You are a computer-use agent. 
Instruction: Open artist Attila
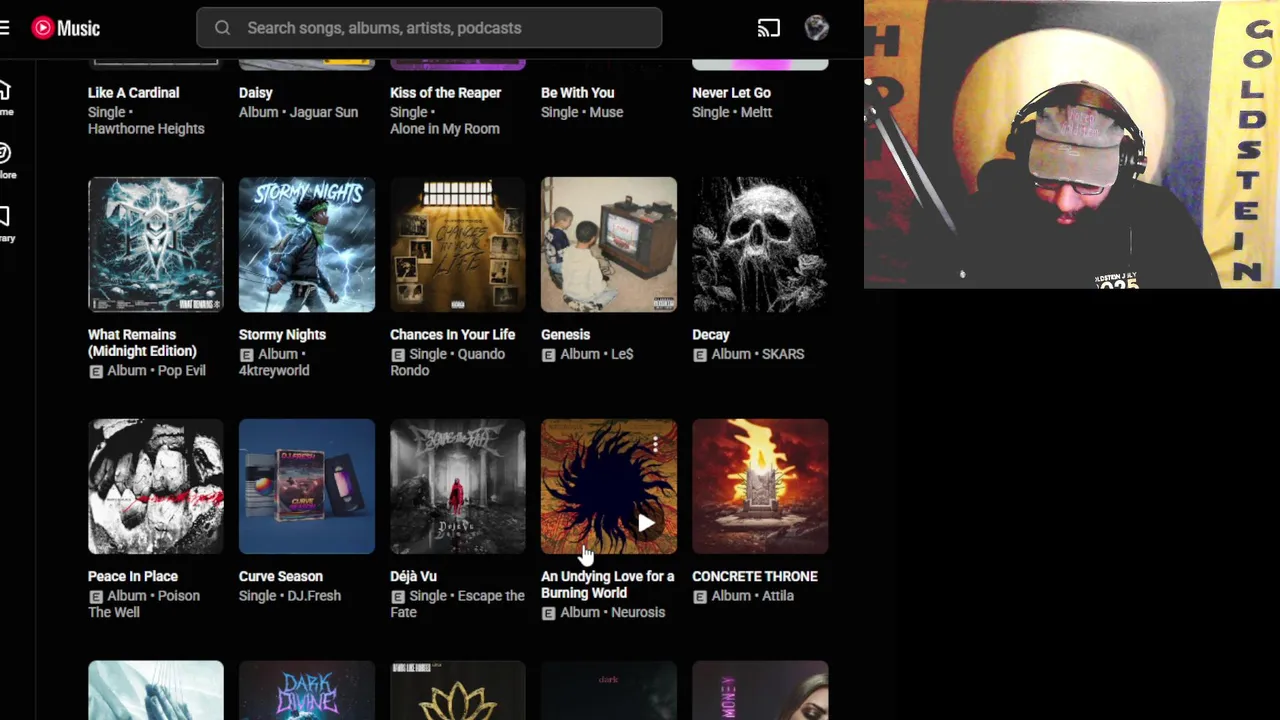pyautogui.click(x=778, y=596)
